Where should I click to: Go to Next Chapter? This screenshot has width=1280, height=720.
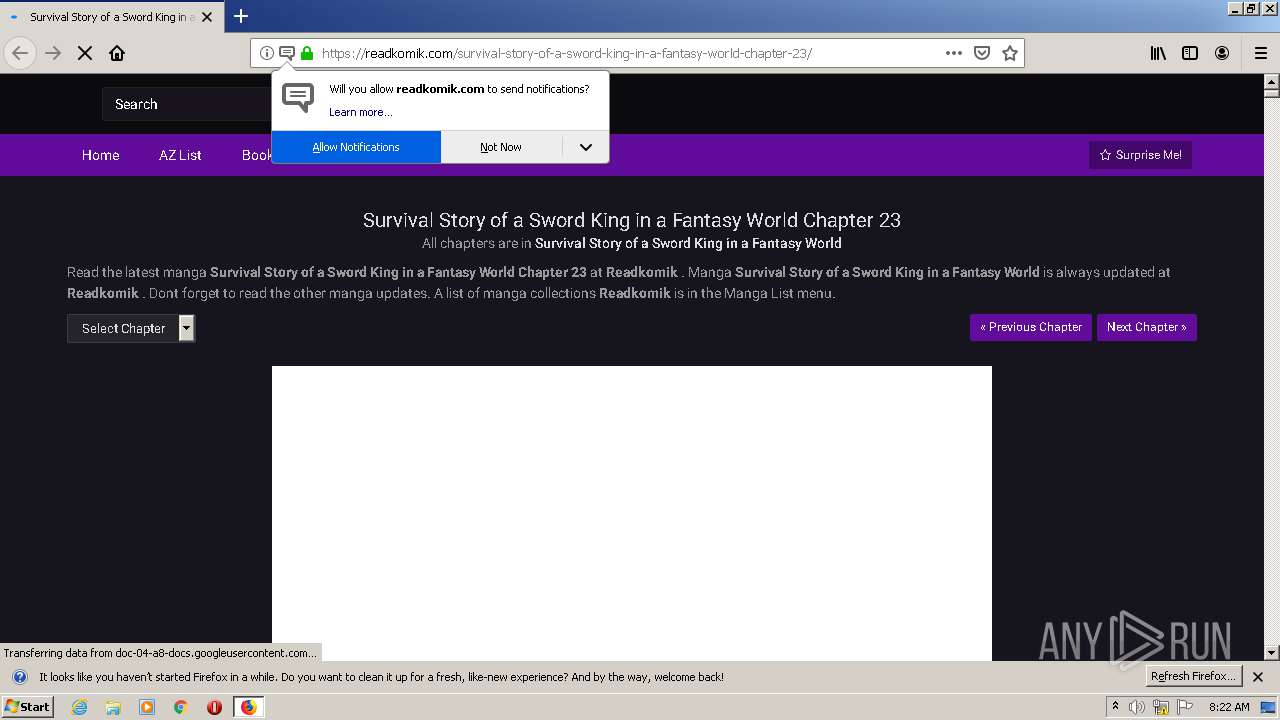click(x=1147, y=327)
